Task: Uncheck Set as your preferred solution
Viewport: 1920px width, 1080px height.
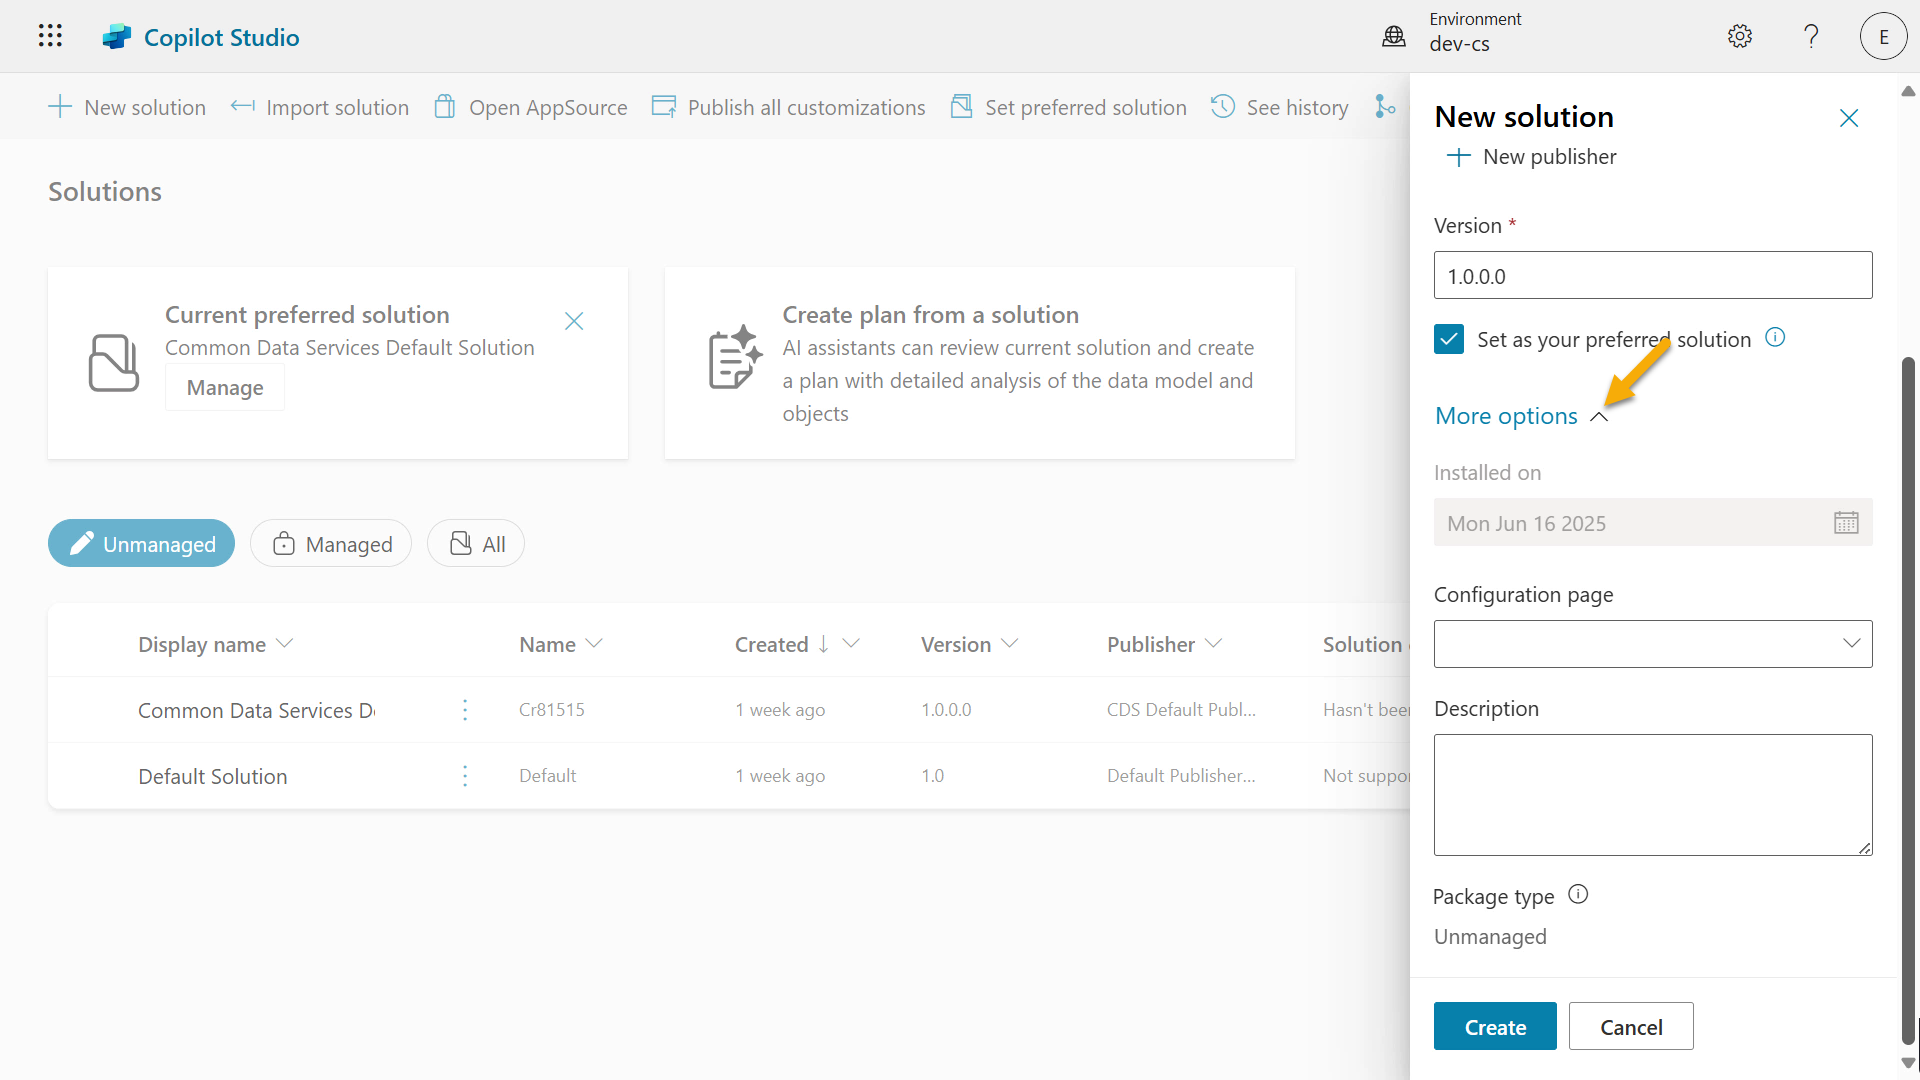Action: (1448, 339)
